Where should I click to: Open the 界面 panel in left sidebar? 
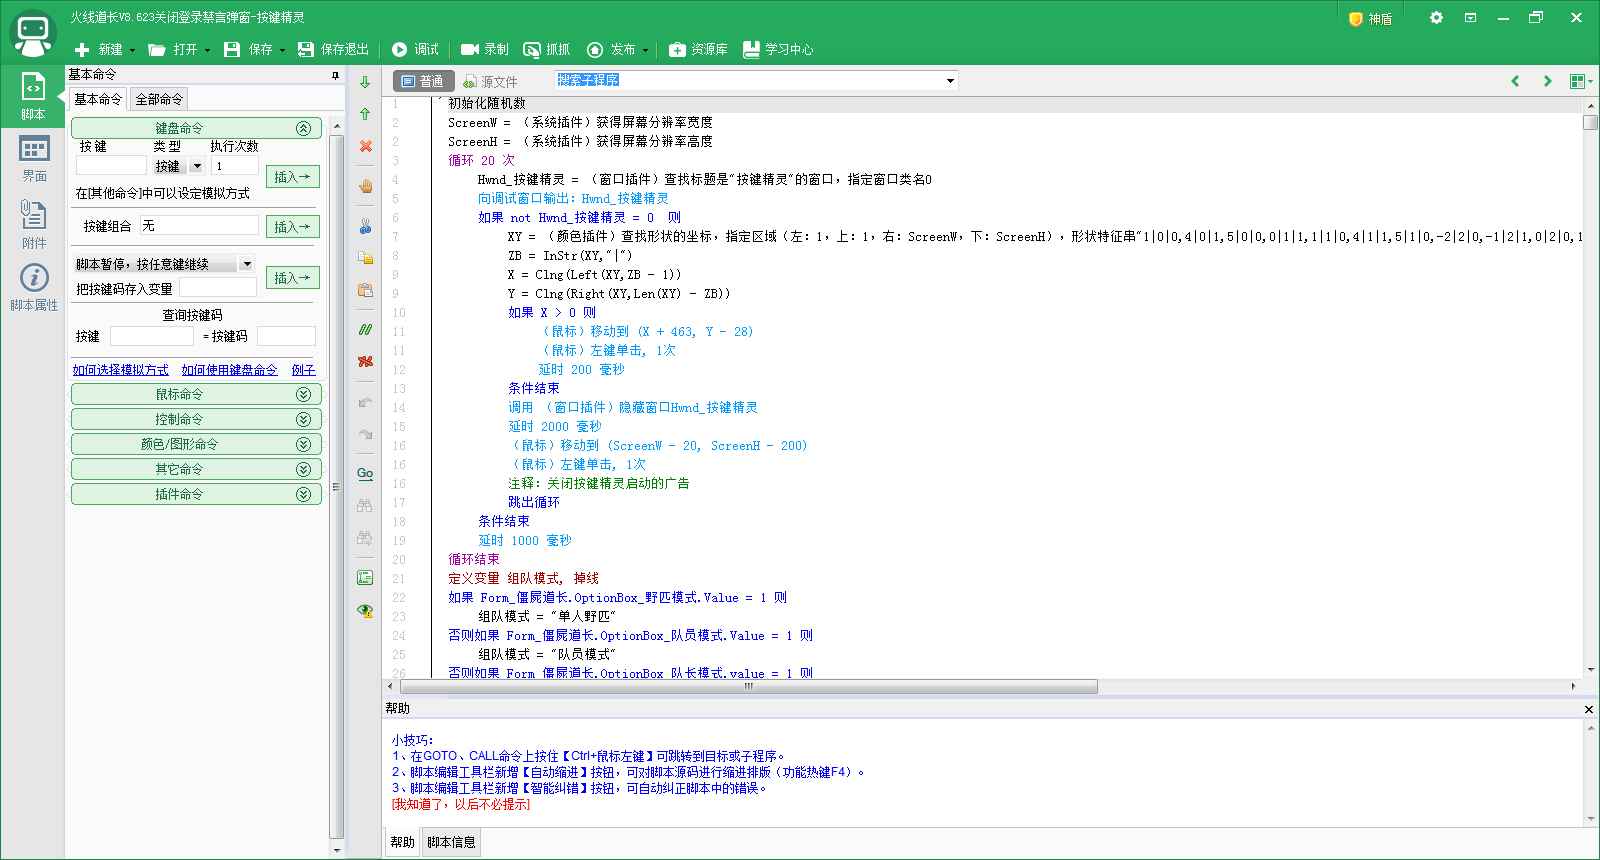click(34, 158)
